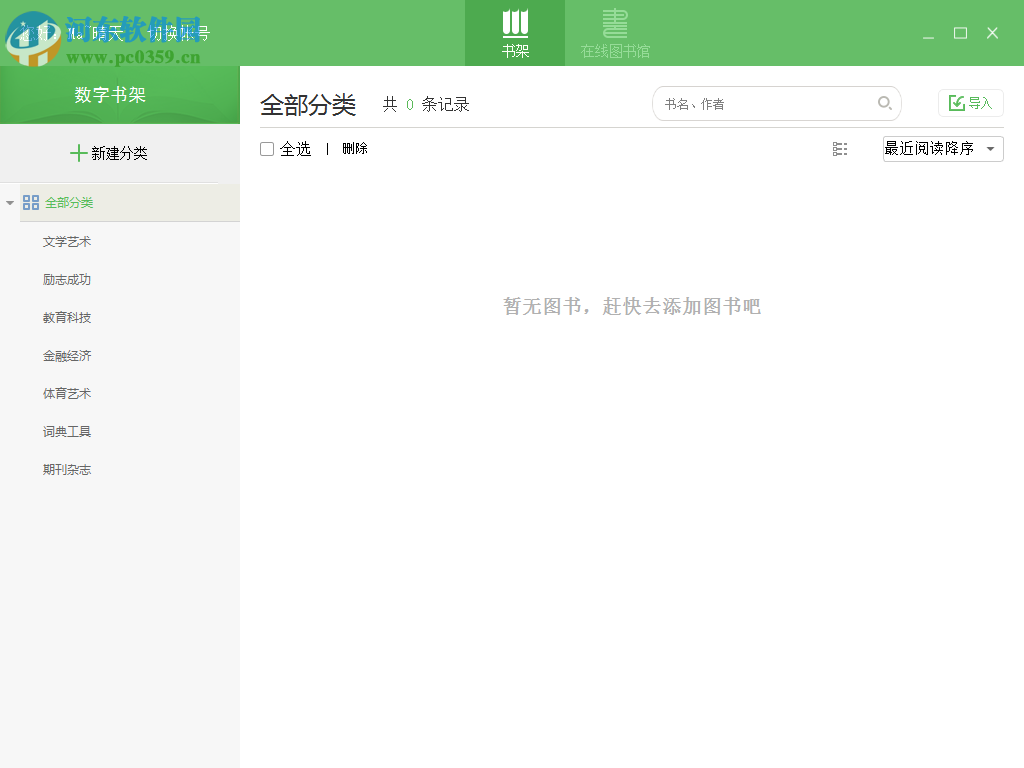Click 切换账号 to switch accounts
The image size is (1024, 768).
(x=180, y=32)
